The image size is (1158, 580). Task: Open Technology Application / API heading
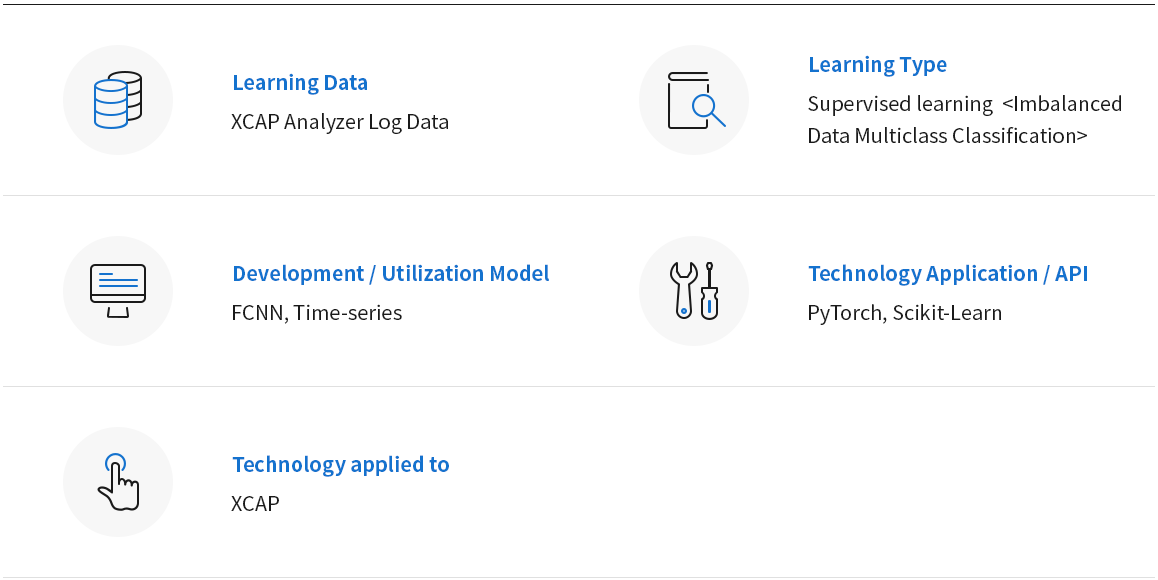tap(948, 273)
